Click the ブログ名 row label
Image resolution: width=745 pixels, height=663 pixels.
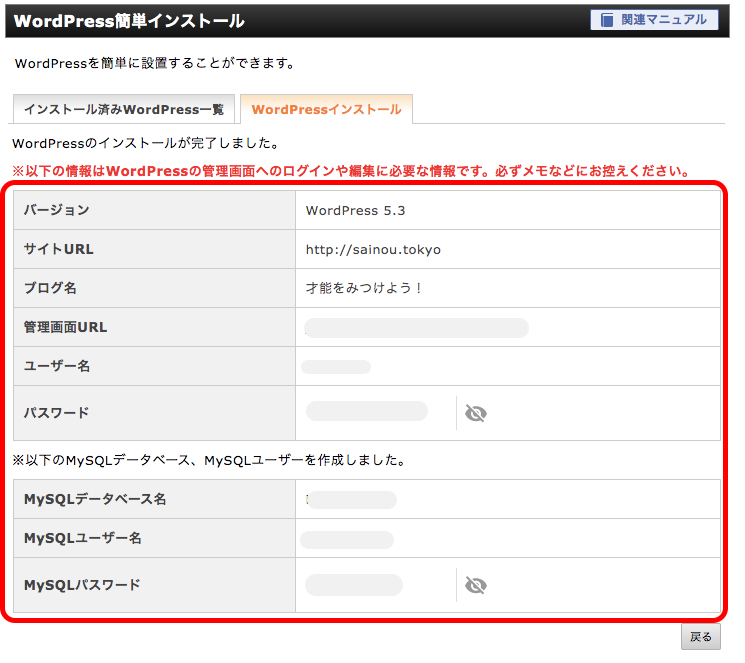click(x=50, y=288)
